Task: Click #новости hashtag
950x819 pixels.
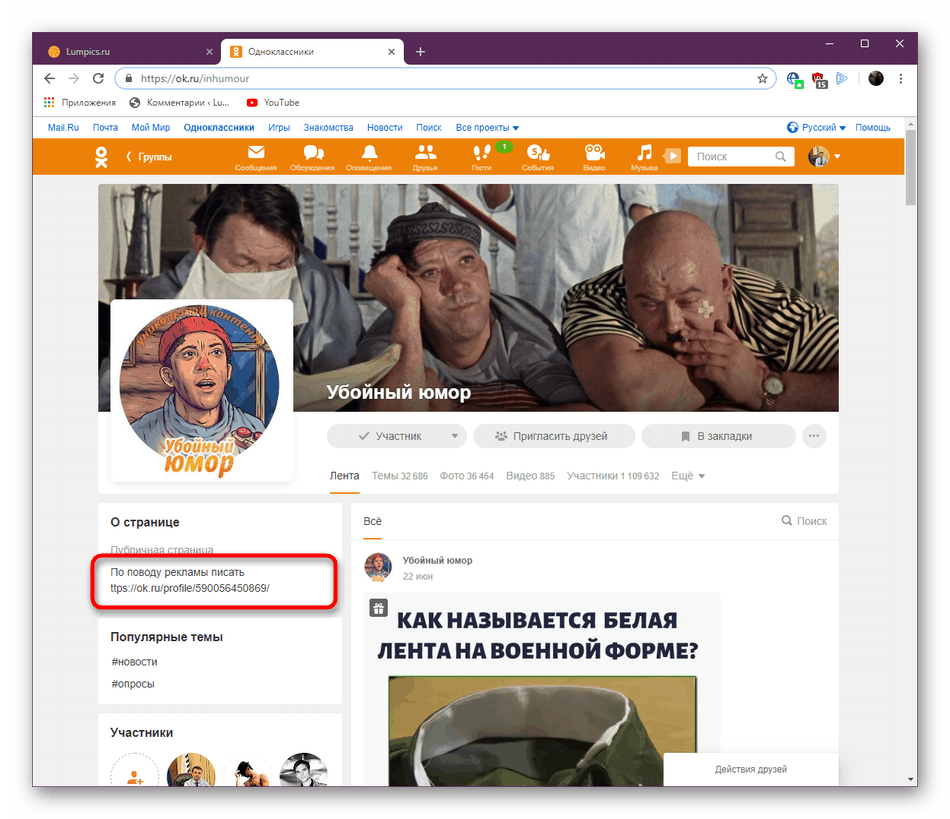Action: (134, 662)
